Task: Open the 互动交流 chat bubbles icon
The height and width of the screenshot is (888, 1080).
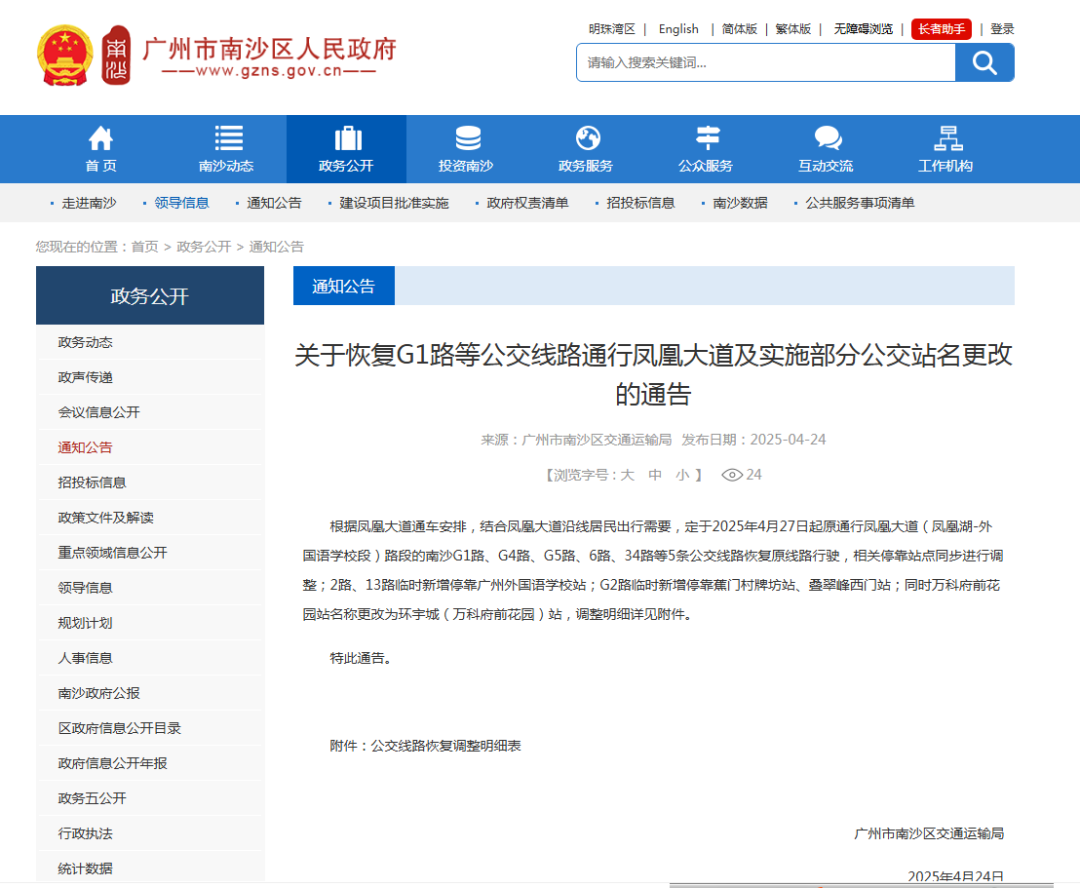Action: (x=827, y=138)
